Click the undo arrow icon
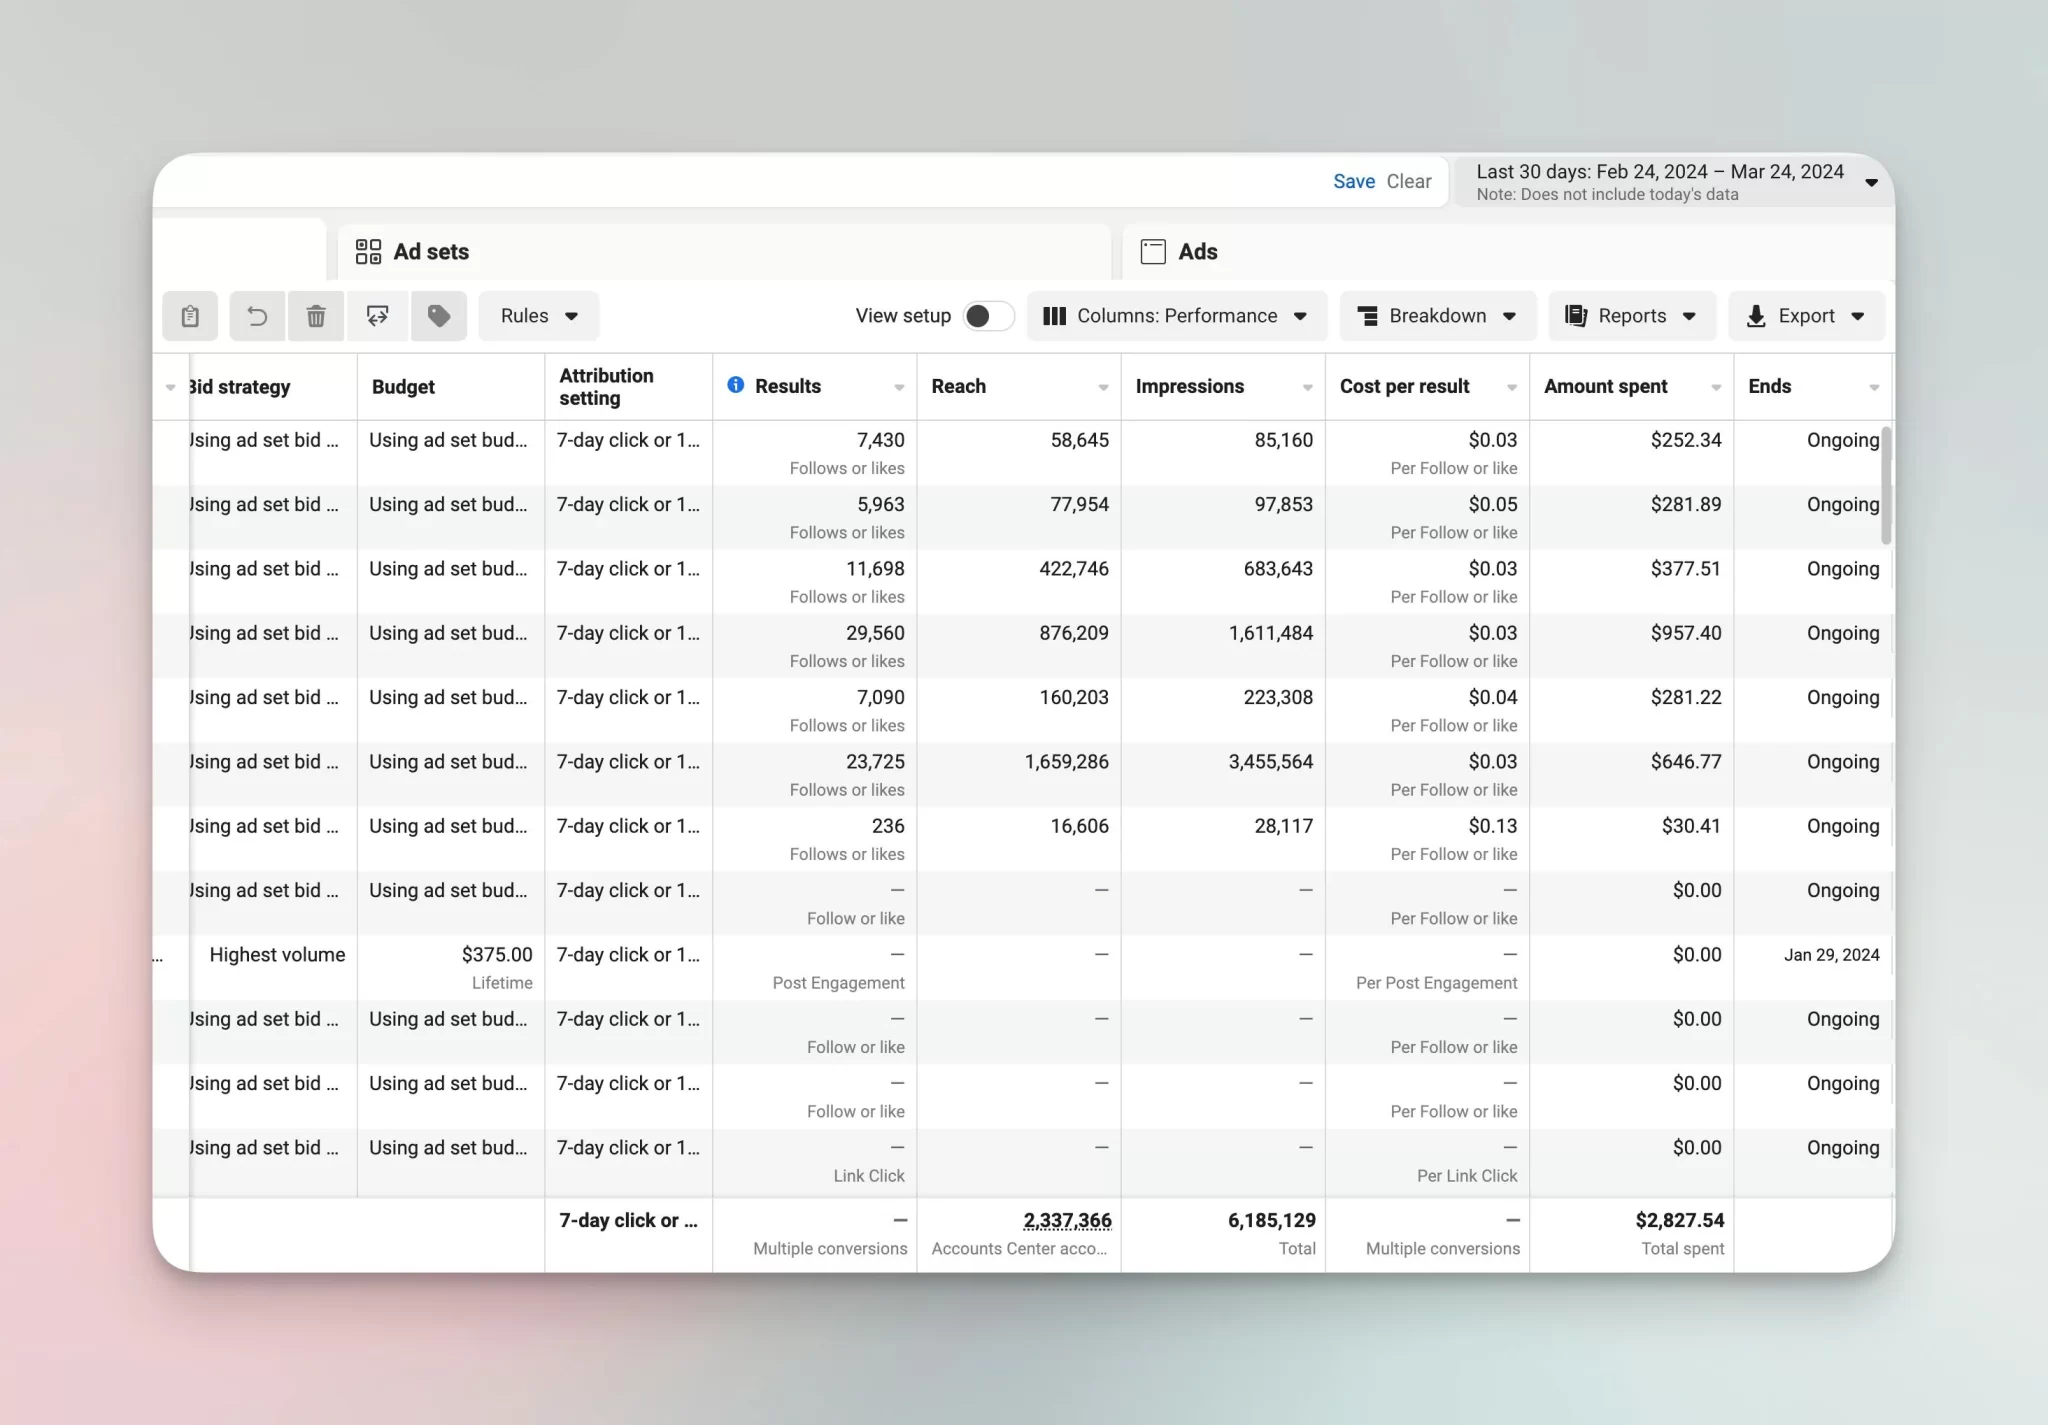Screen dimensions: 2048x1425 coord(257,316)
